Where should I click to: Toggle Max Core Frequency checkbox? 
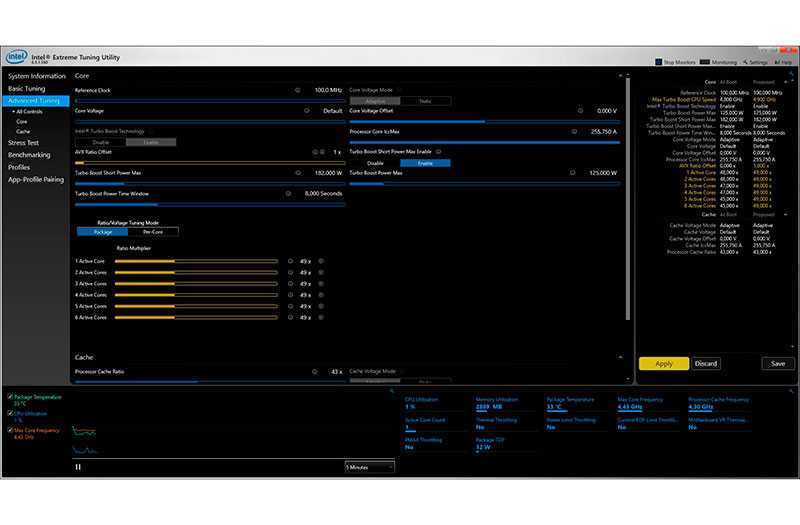point(10,430)
